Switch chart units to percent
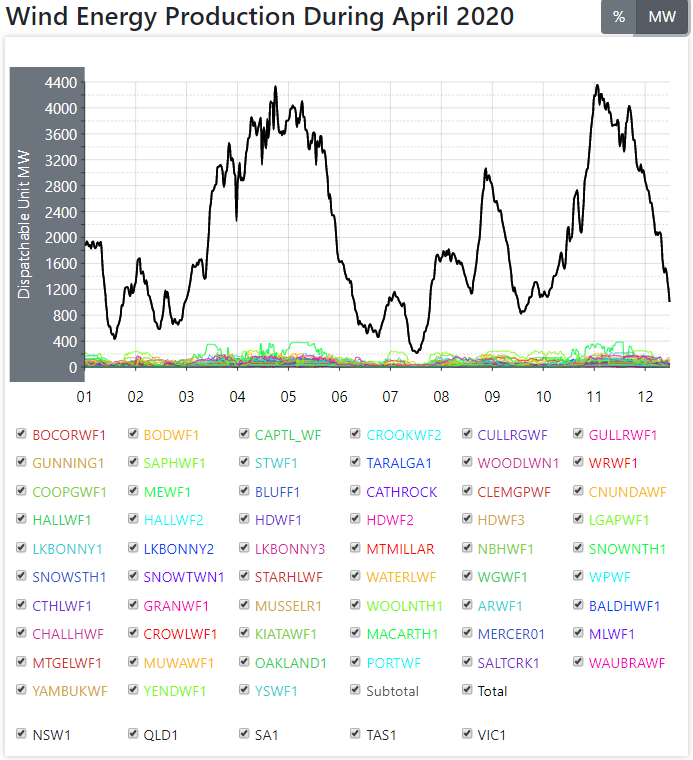This screenshot has height=760, width=693. pyautogui.click(x=619, y=17)
